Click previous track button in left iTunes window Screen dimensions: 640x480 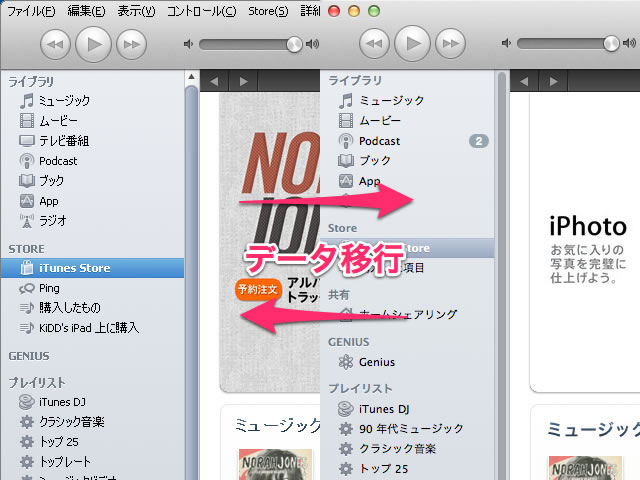click(55, 44)
